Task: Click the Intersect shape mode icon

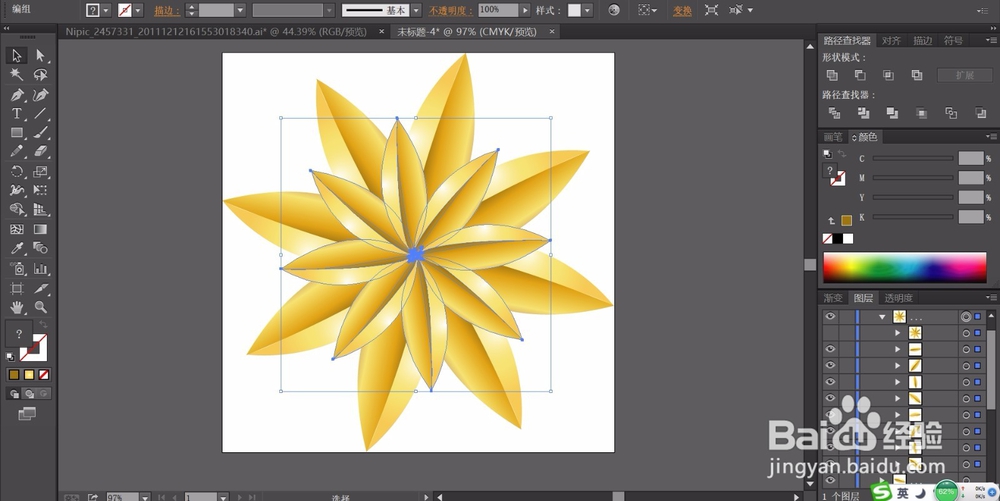Action: tap(888, 75)
